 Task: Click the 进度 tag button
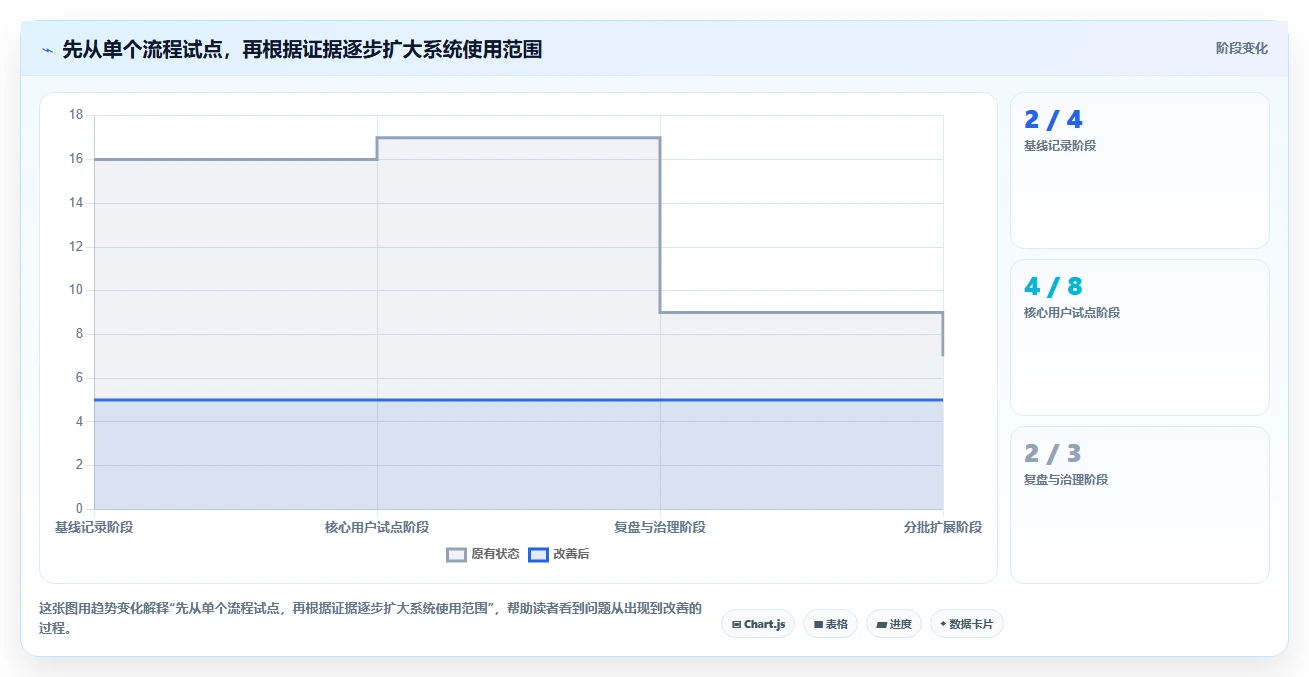[x=894, y=624]
